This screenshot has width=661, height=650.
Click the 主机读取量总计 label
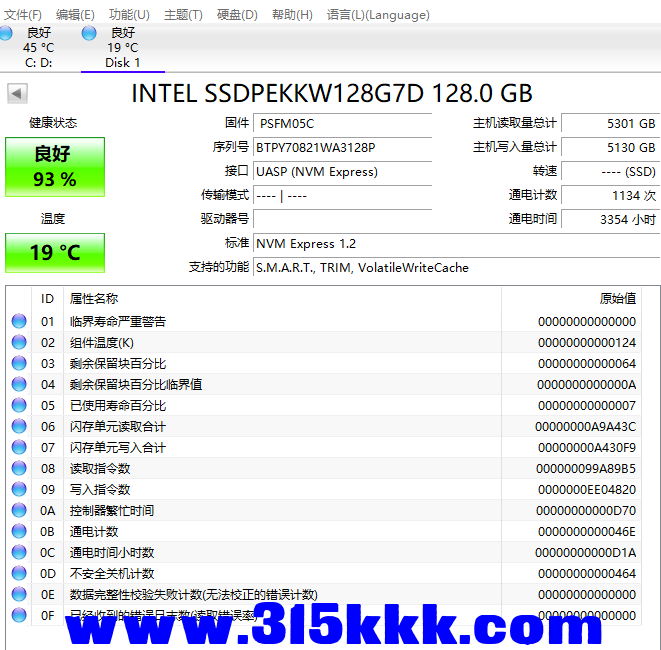tap(515, 123)
